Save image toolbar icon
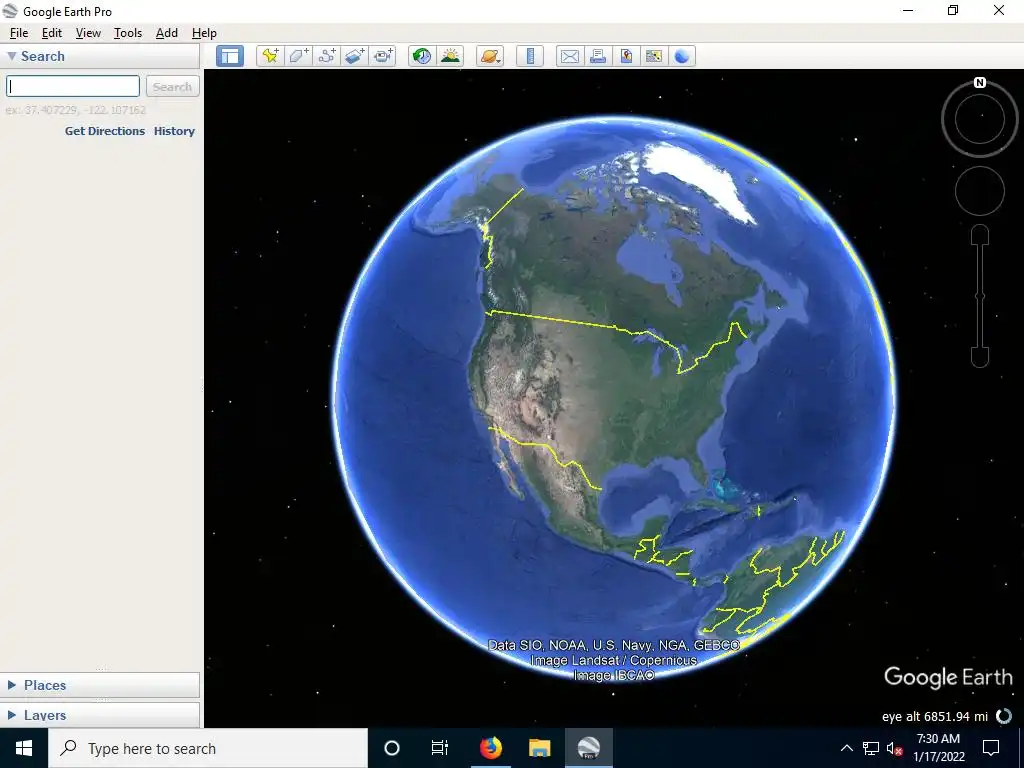The image size is (1024, 768). (626, 56)
